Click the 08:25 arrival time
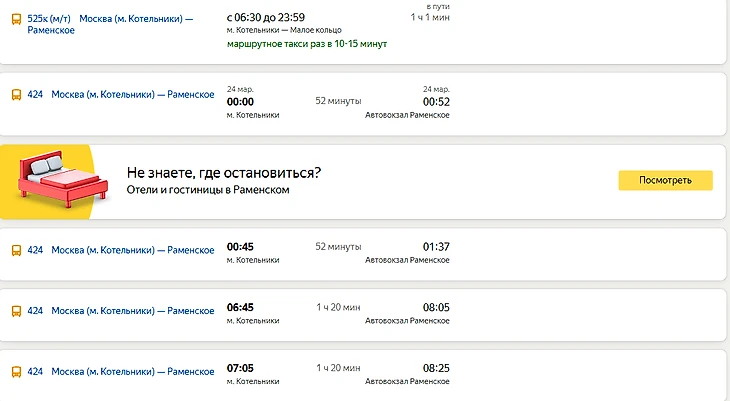The image size is (730, 401). (436, 368)
